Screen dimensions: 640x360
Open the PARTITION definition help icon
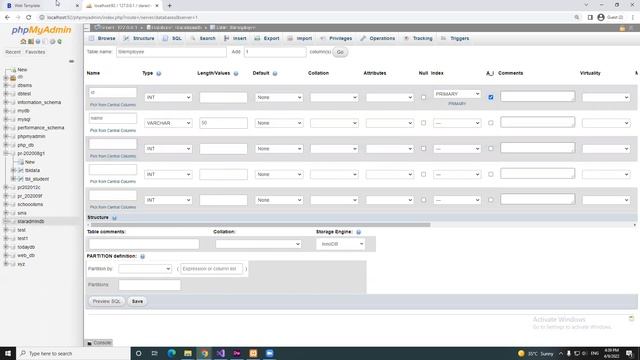142,256
